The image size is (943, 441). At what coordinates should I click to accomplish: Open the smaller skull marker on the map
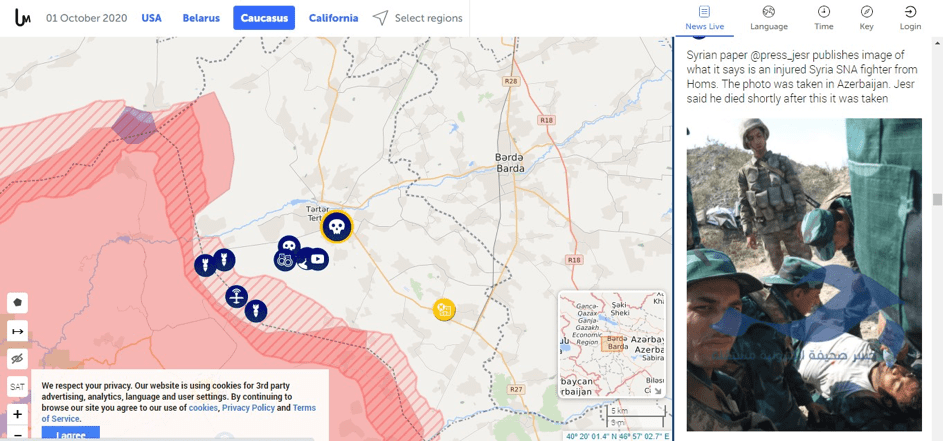point(289,246)
